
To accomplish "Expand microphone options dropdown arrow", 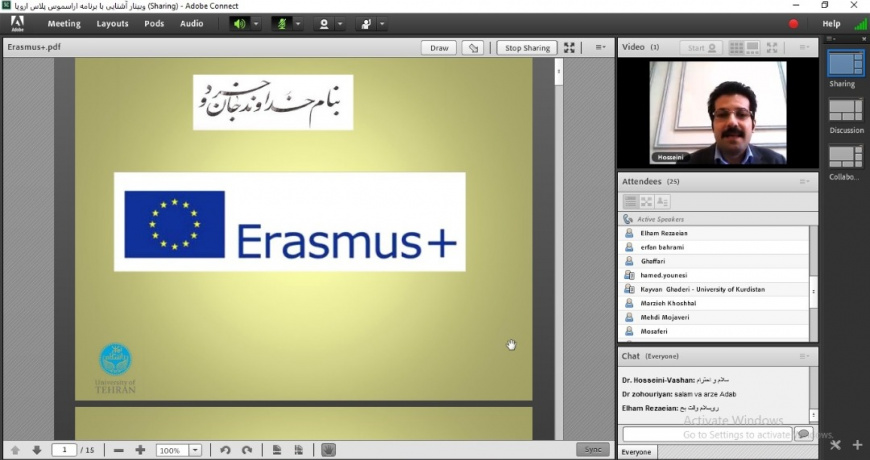I will point(298,24).
